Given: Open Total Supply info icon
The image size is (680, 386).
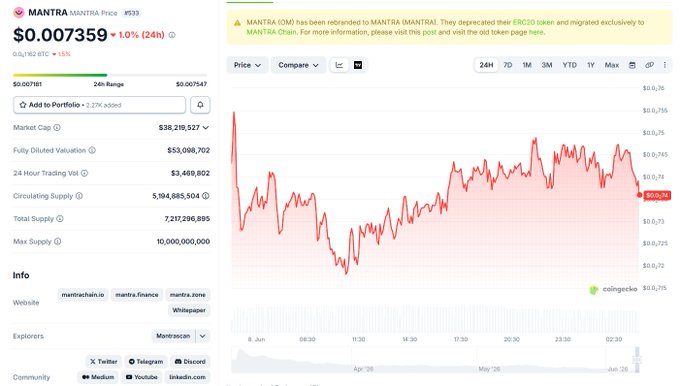Looking at the screenshot, I should [x=60, y=219].
